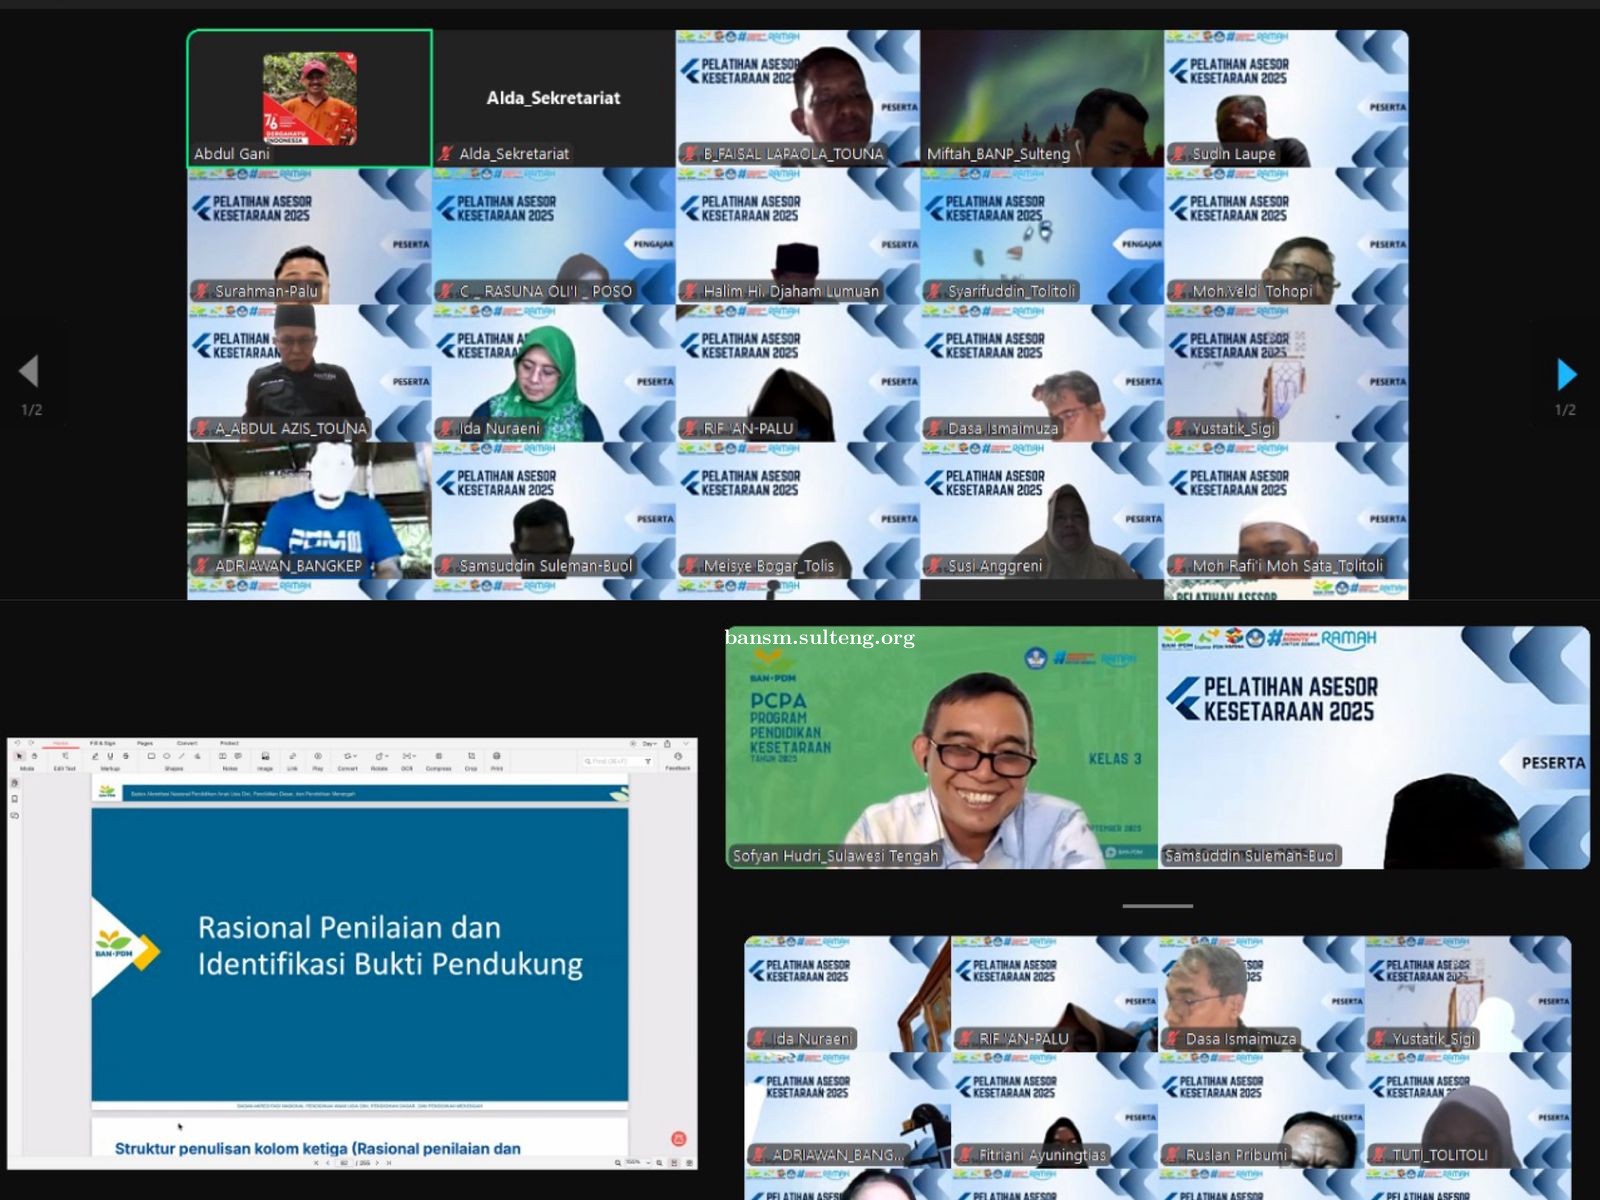Click the page number input field
This screenshot has height=1200, width=1600.
click(x=345, y=1163)
